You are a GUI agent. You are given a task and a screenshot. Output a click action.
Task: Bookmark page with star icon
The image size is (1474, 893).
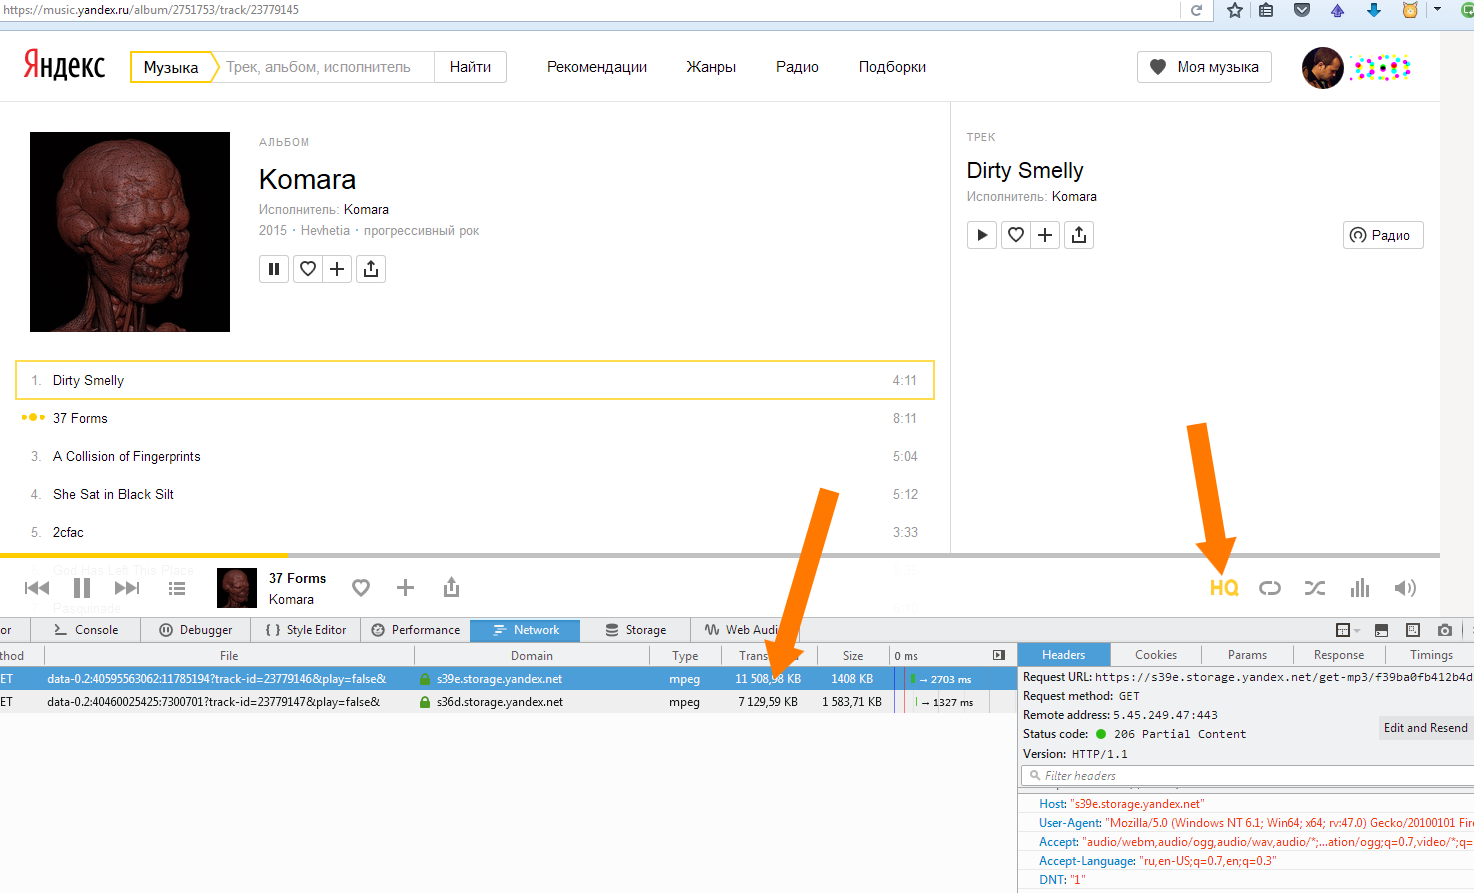pyautogui.click(x=1235, y=10)
